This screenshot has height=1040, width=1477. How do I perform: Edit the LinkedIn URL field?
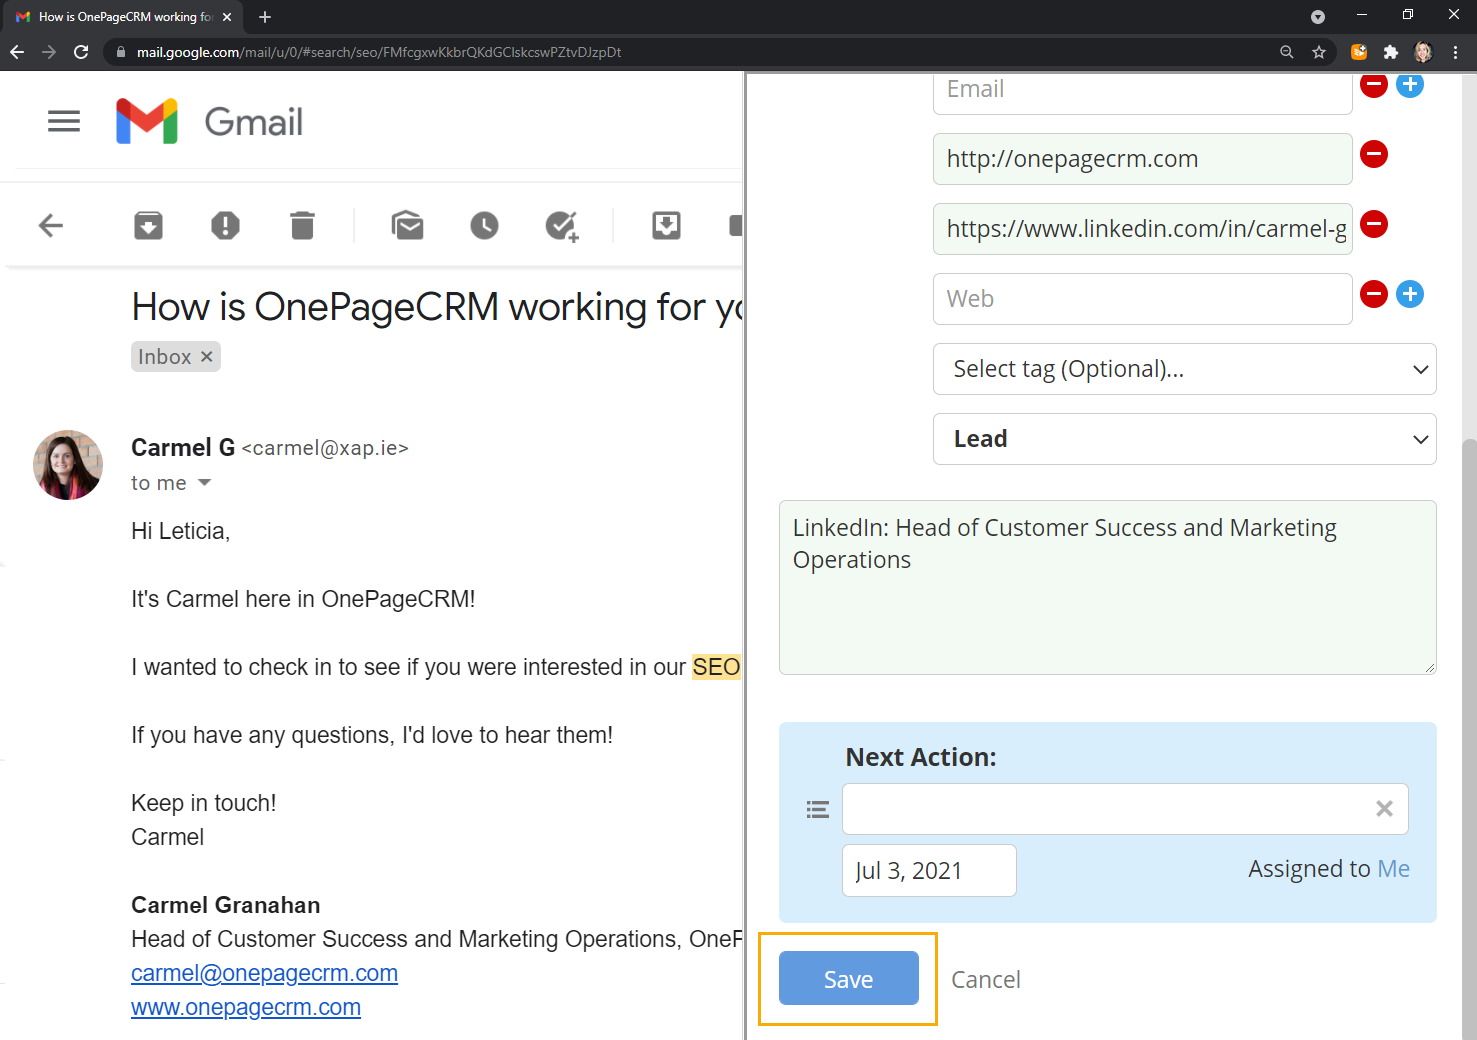coord(1142,229)
